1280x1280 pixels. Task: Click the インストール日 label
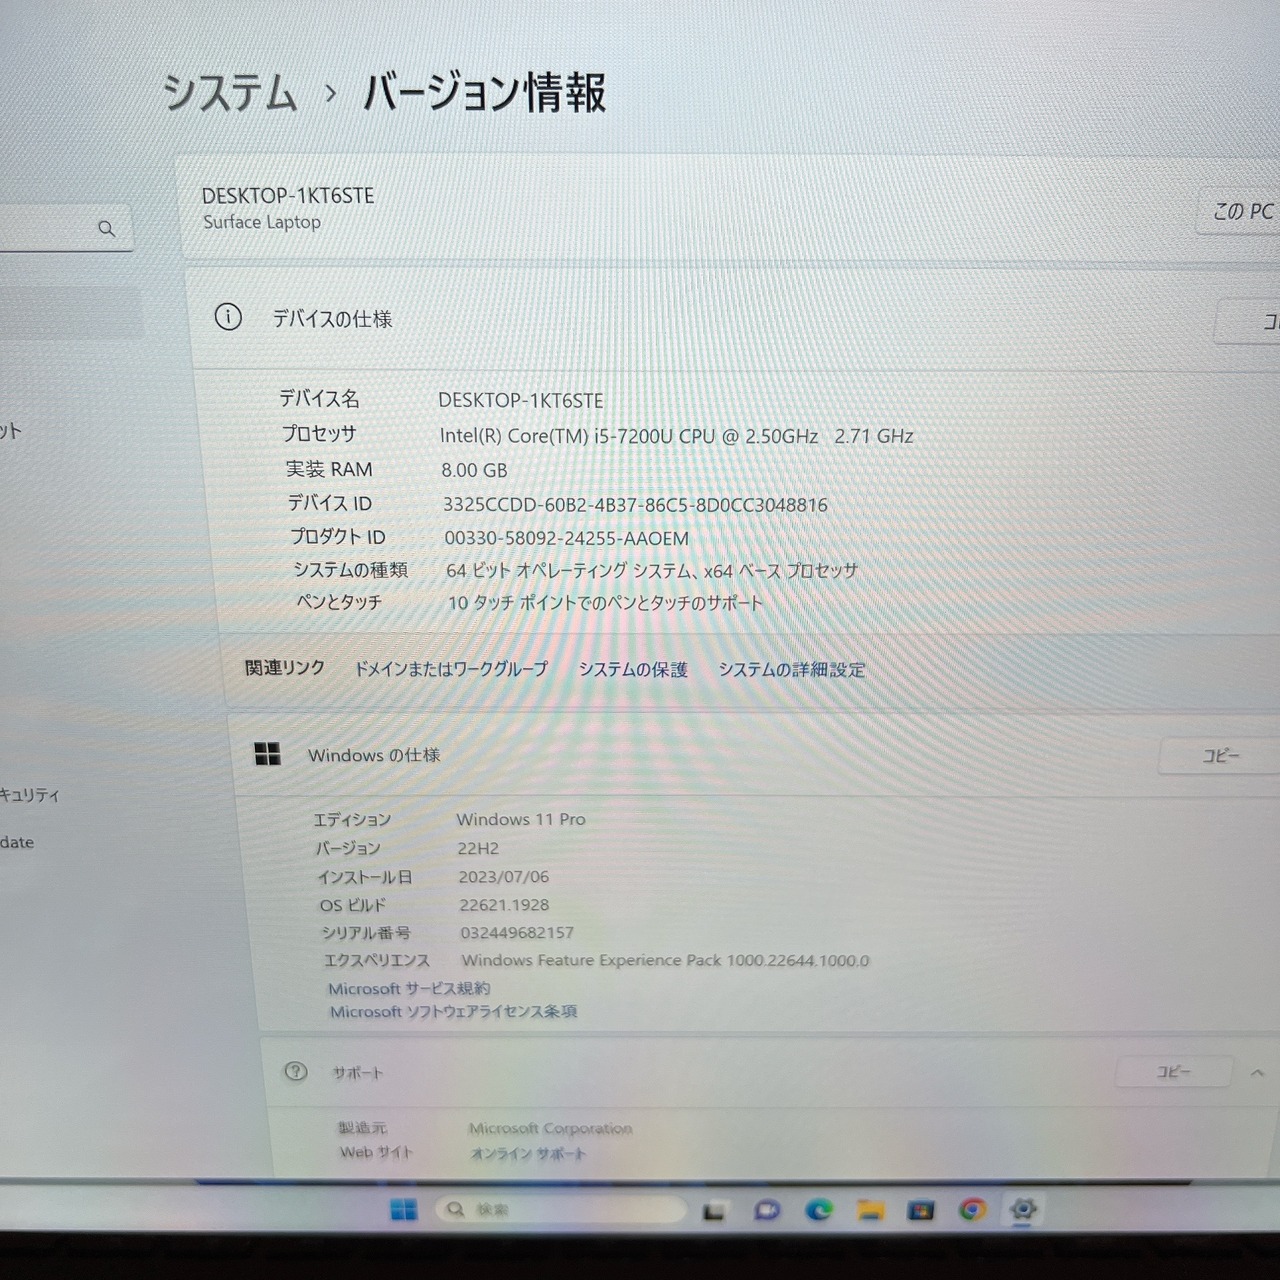pos(364,877)
